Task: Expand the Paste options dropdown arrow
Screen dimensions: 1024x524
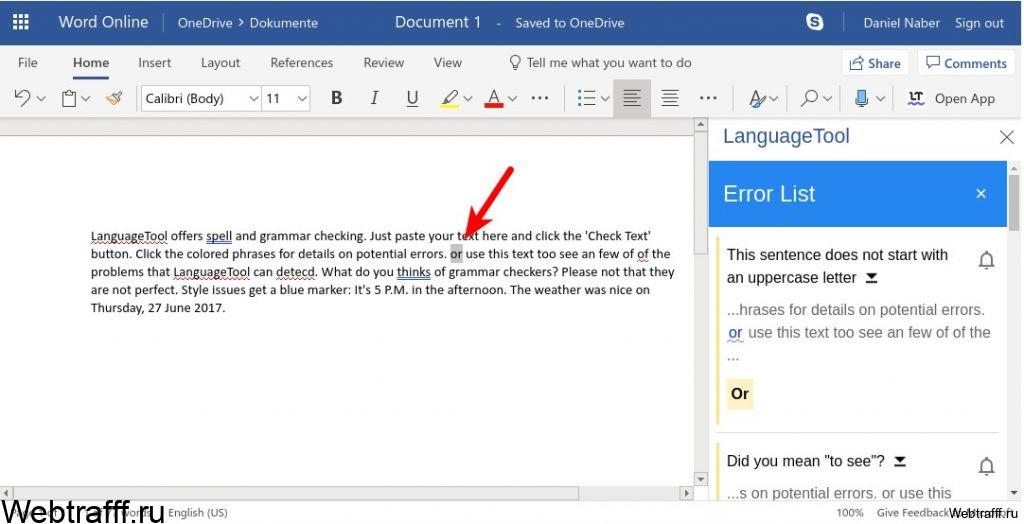Action: coord(86,99)
